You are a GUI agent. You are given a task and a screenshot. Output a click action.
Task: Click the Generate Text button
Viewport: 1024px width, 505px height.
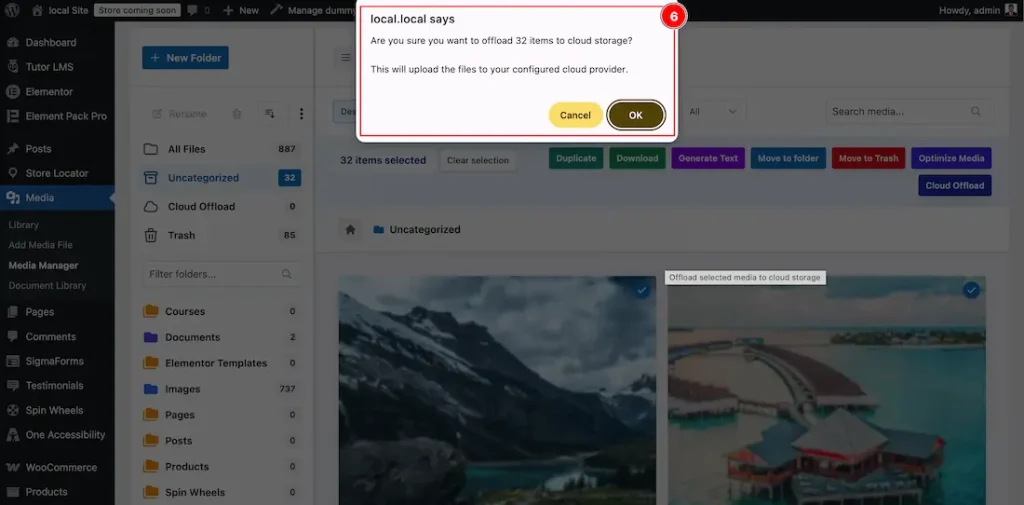coord(708,158)
